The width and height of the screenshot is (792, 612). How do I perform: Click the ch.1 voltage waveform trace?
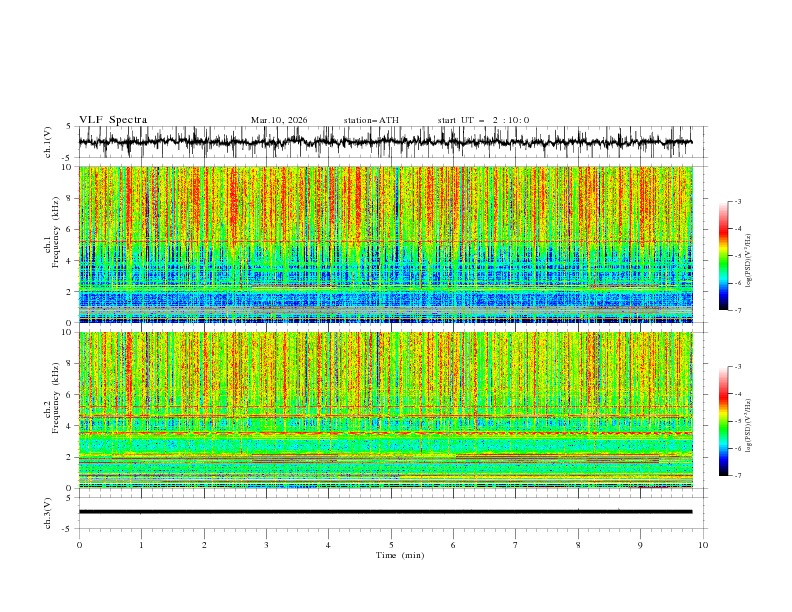(385, 142)
